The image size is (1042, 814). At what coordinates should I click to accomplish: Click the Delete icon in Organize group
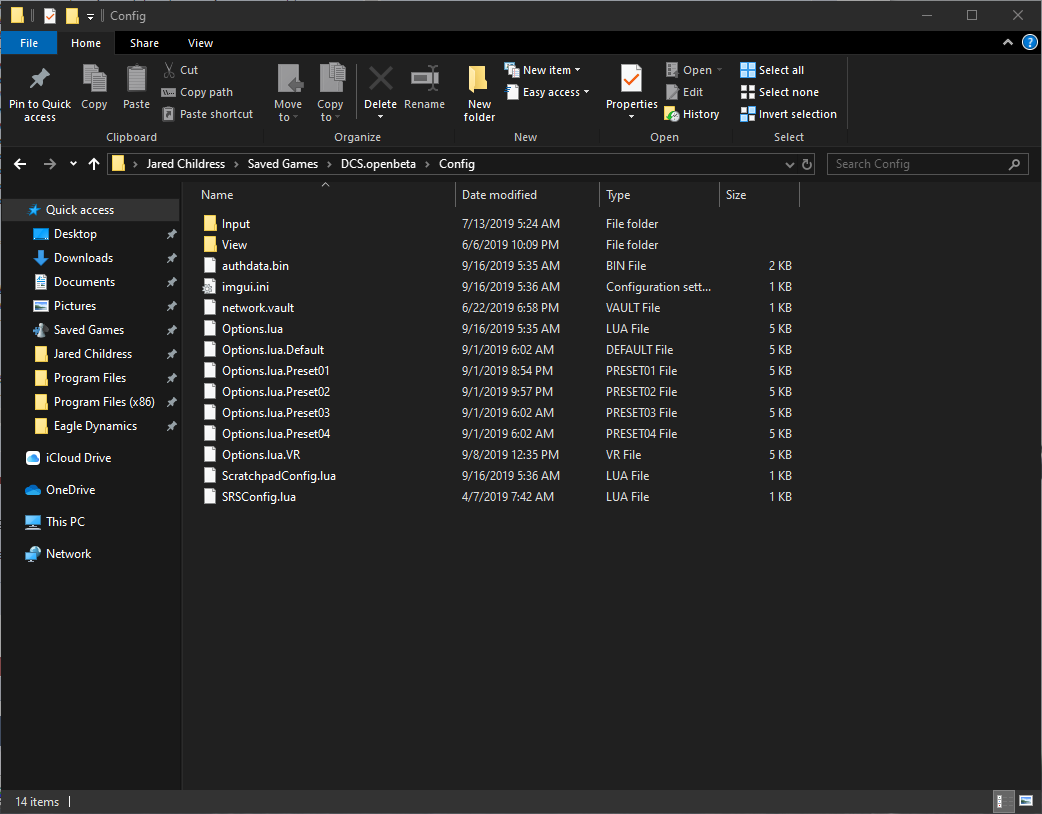pos(381,78)
